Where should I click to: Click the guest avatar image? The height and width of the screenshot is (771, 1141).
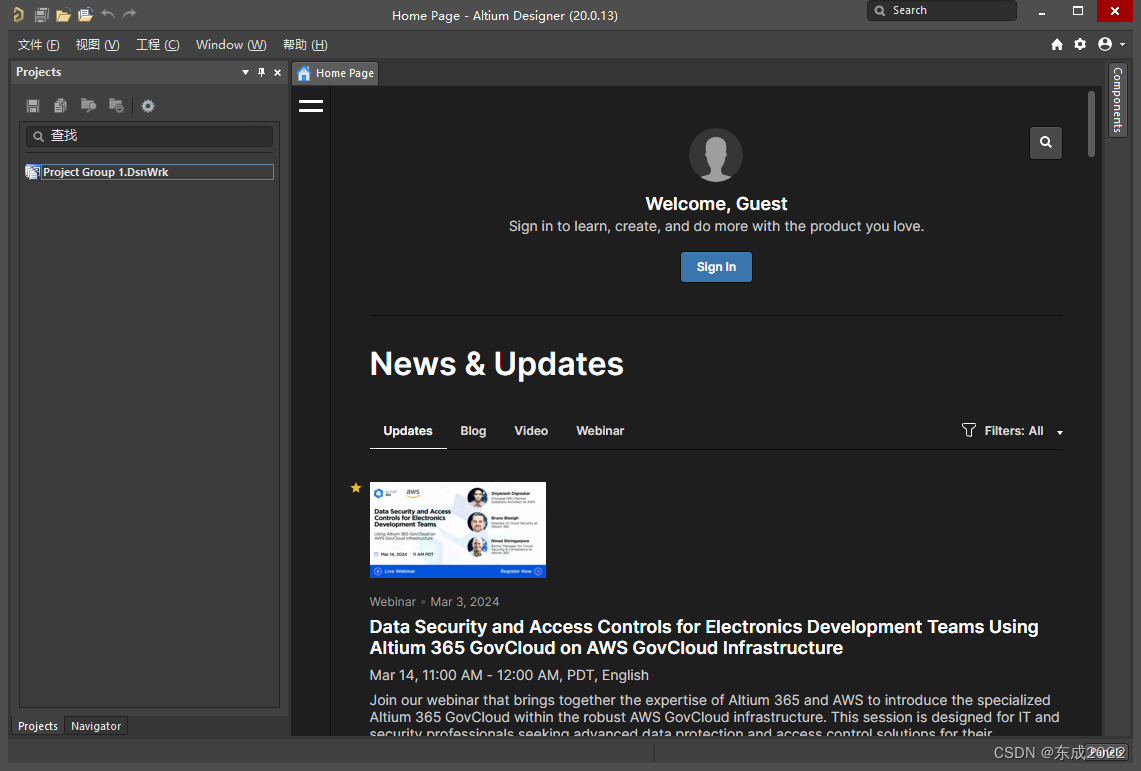tap(716, 156)
